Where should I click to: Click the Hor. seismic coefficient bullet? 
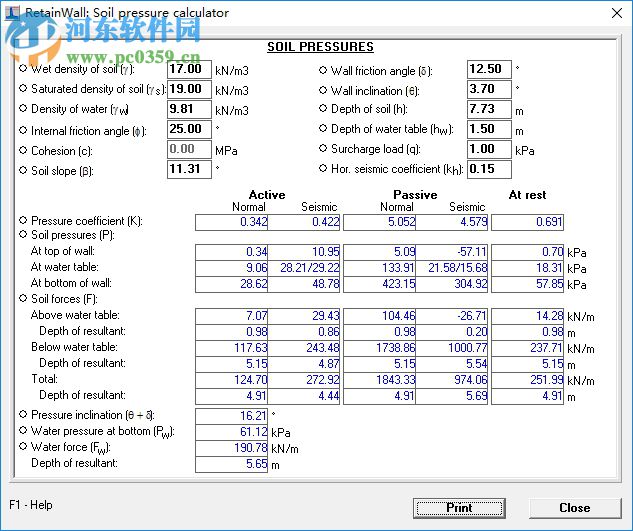pos(323,168)
